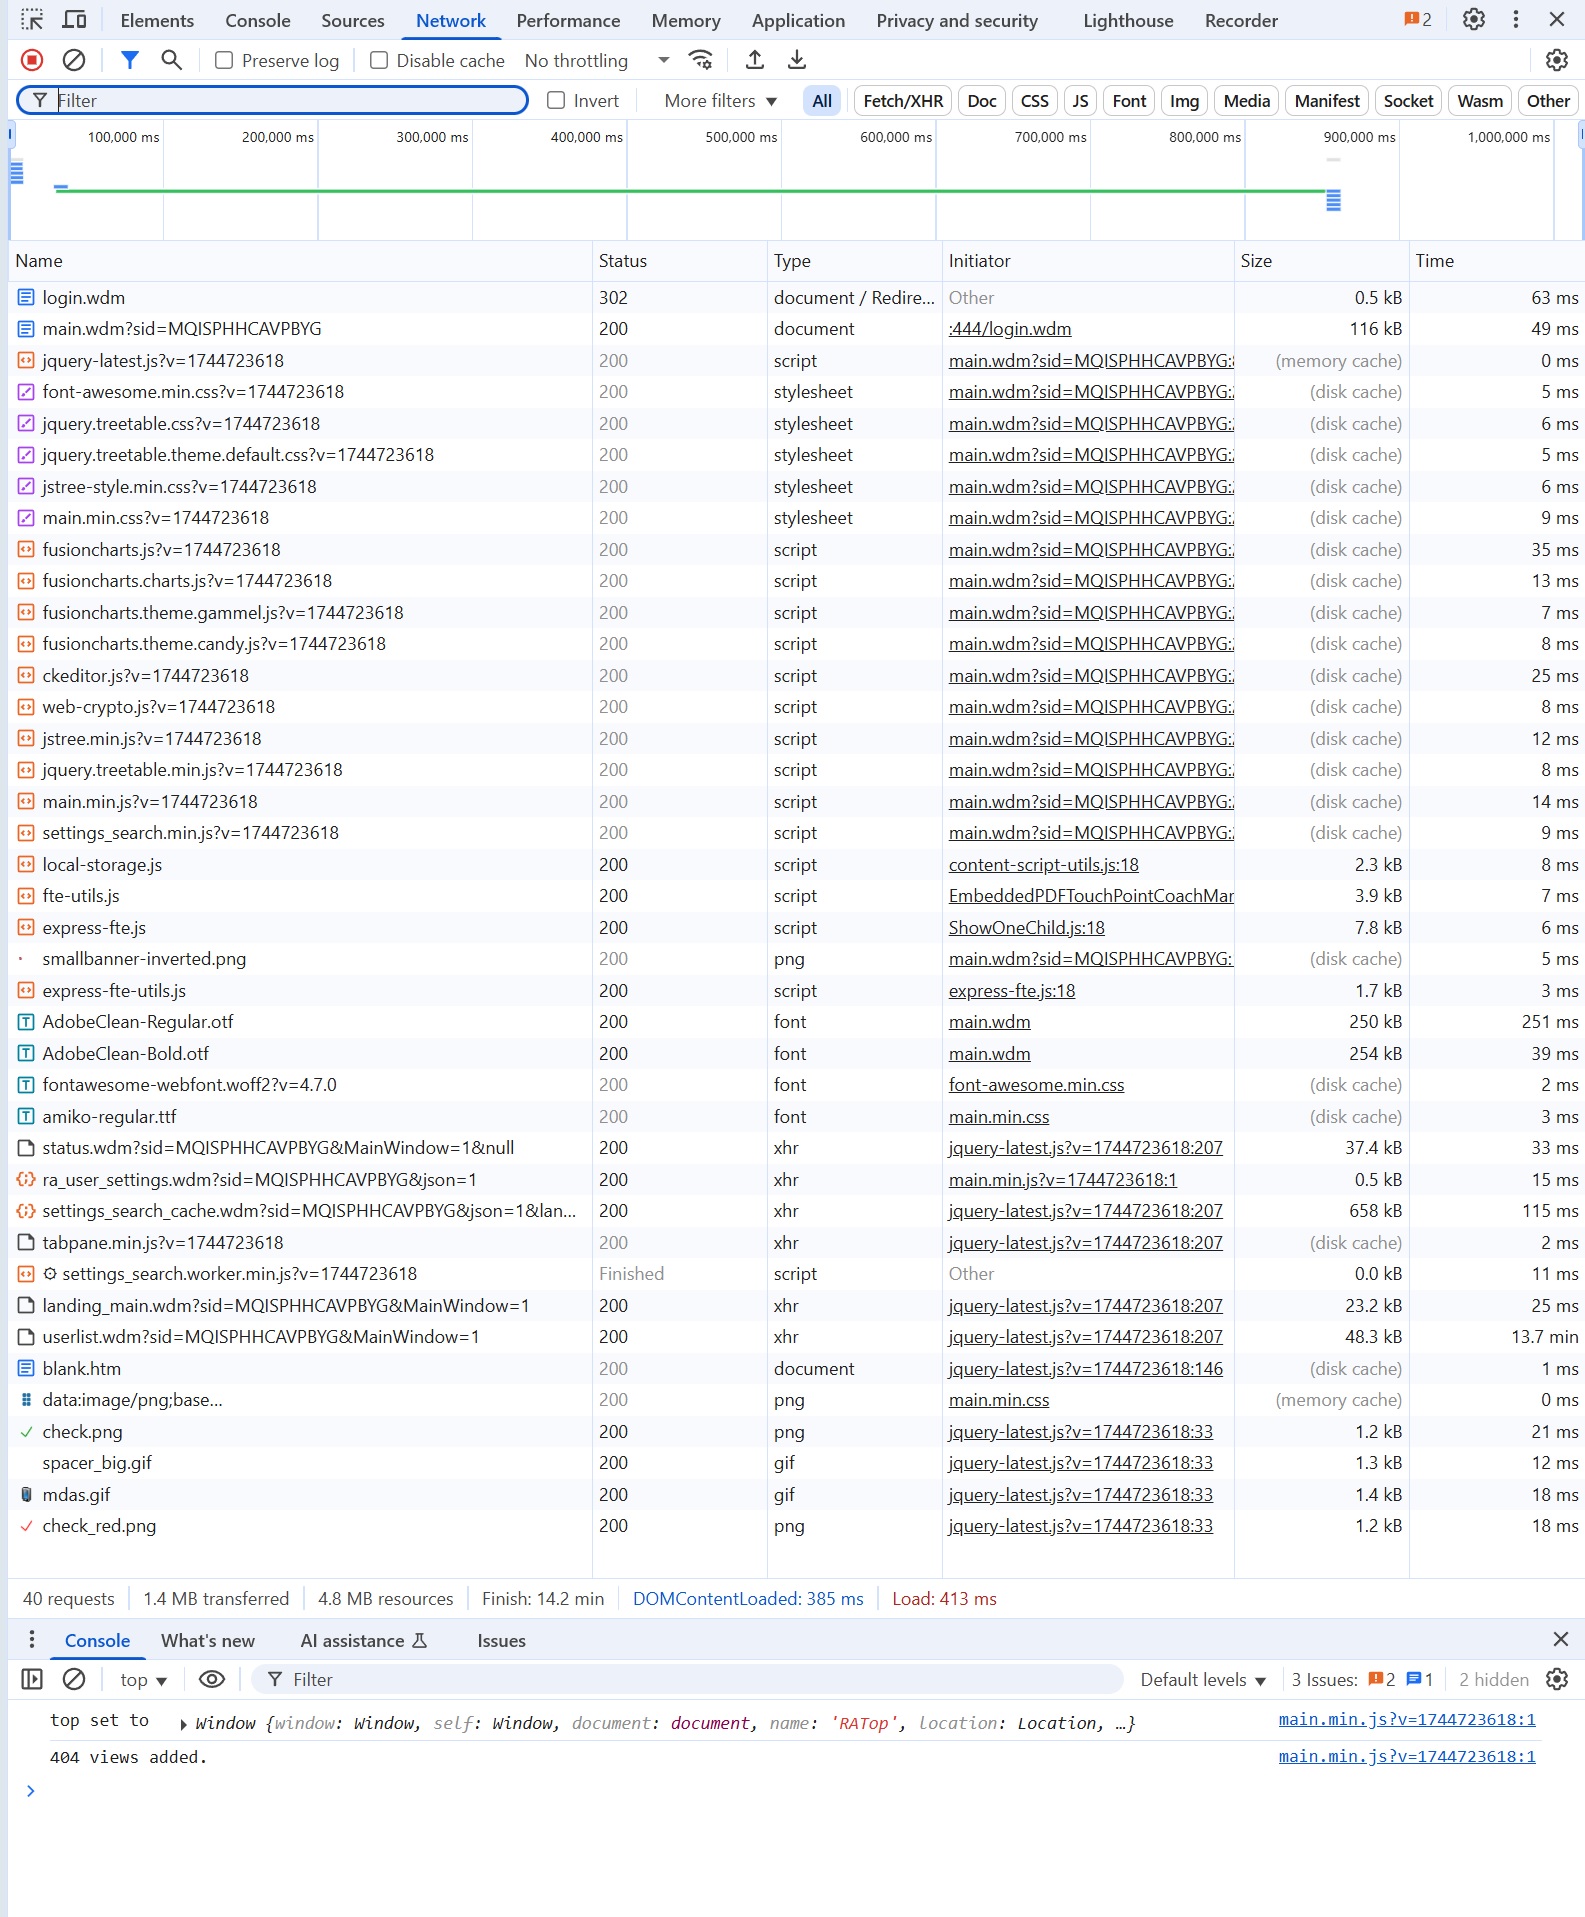Open the Default levels dropdown
Image resolution: width=1585 pixels, height=1917 pixels.
[x=1203, y=1679]
